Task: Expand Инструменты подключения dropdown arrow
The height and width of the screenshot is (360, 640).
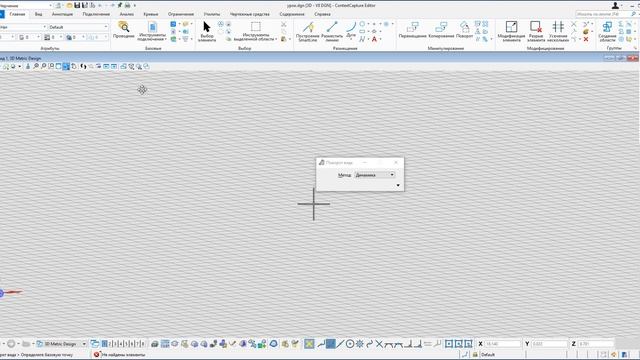Action: [166, 39]
